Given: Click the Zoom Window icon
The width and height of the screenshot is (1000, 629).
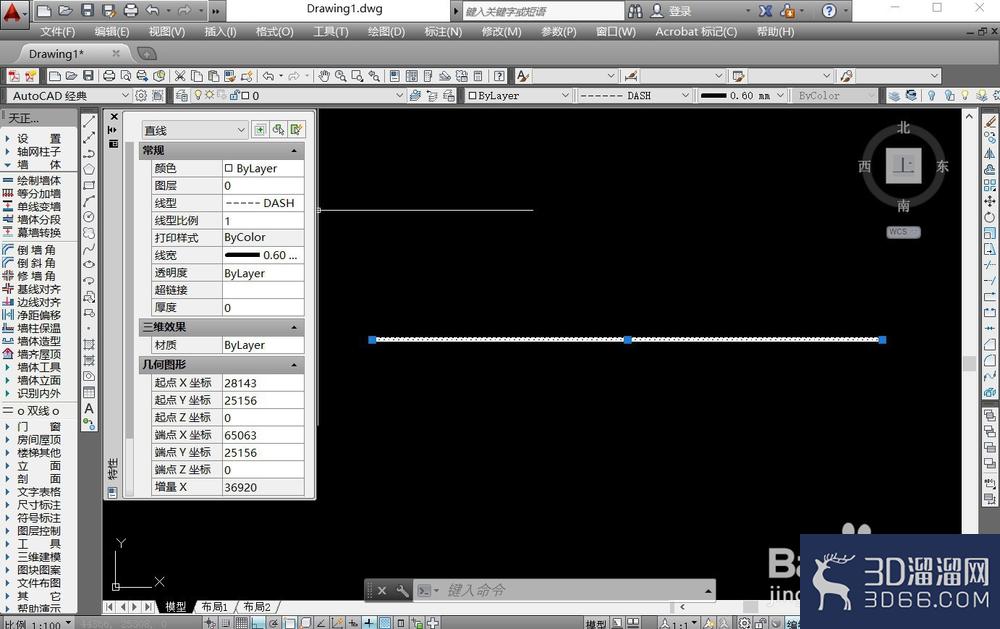Looking at the screenshot, I should coord(357,76).
